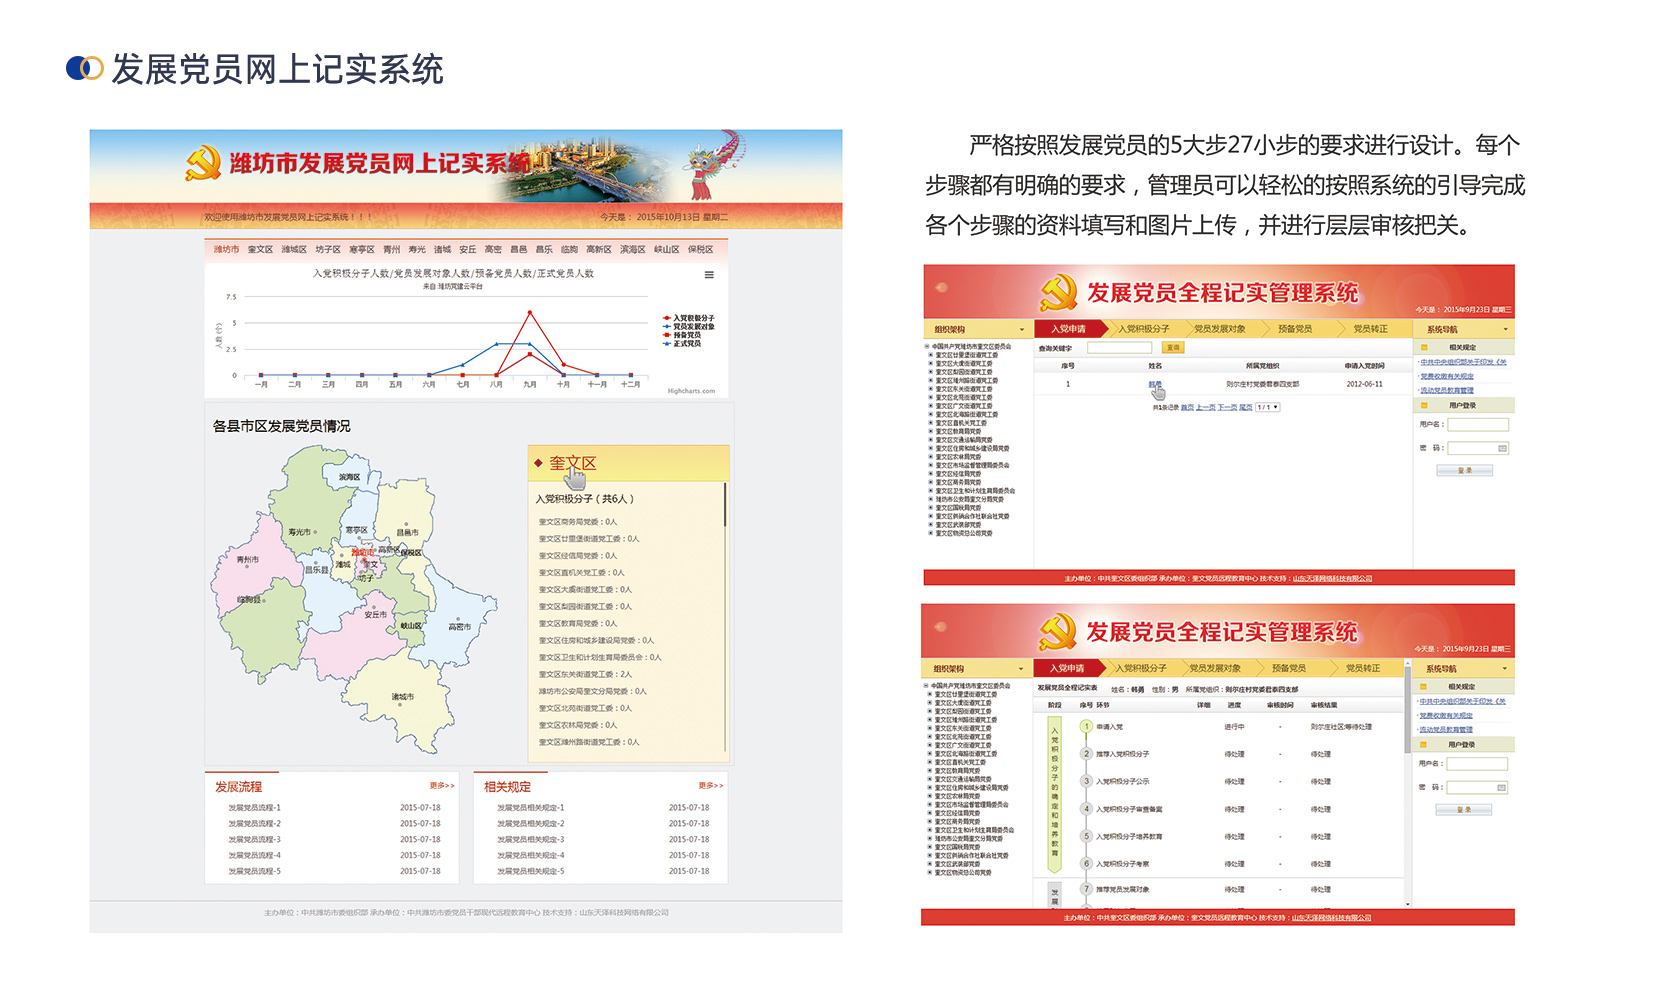Click keyboard icon in lower screenshot password field
Screen dimensions: 1671x1002
[1501, 788]
